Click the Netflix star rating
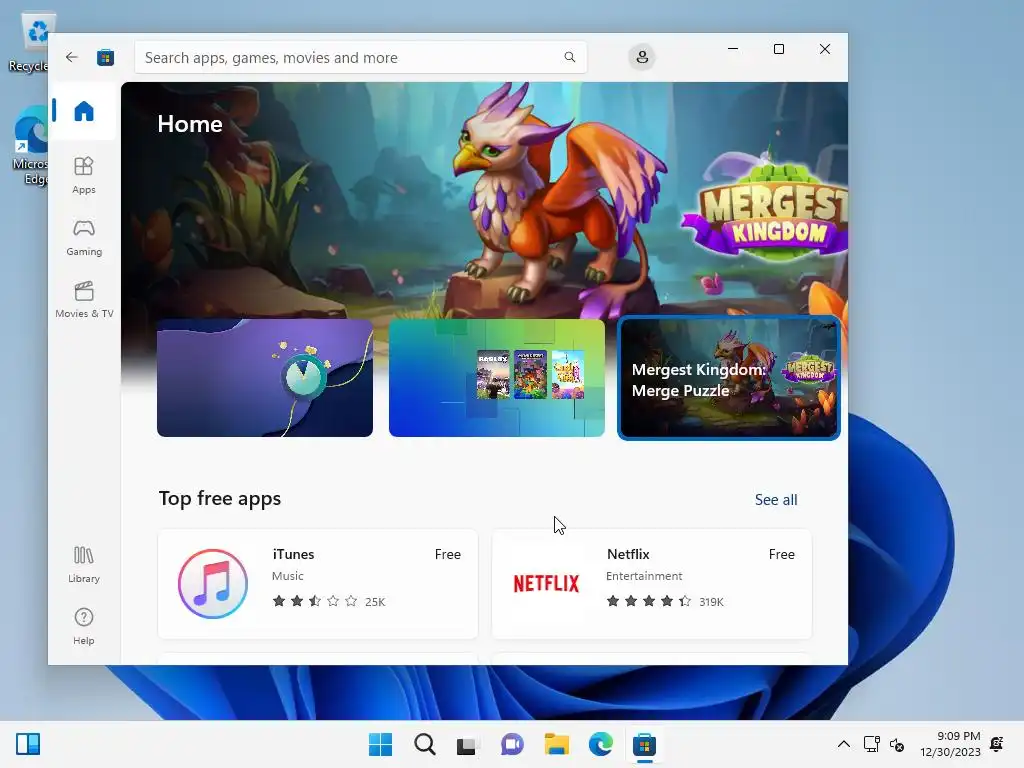The height and width of the screenshot is (768, 1024). [648, 601]
